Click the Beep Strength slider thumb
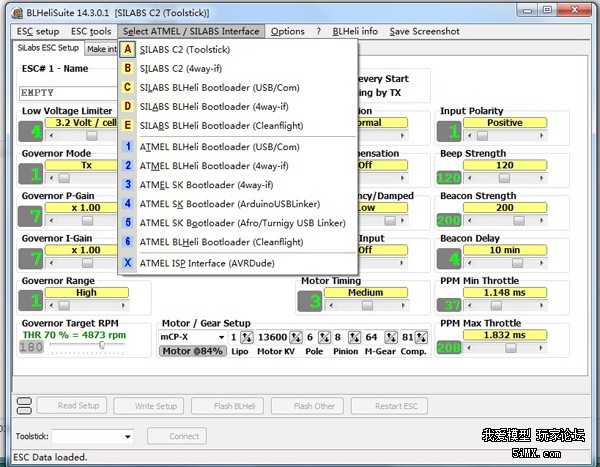The width and height of the screenshot is (600, 467). (x=504, y=178)
